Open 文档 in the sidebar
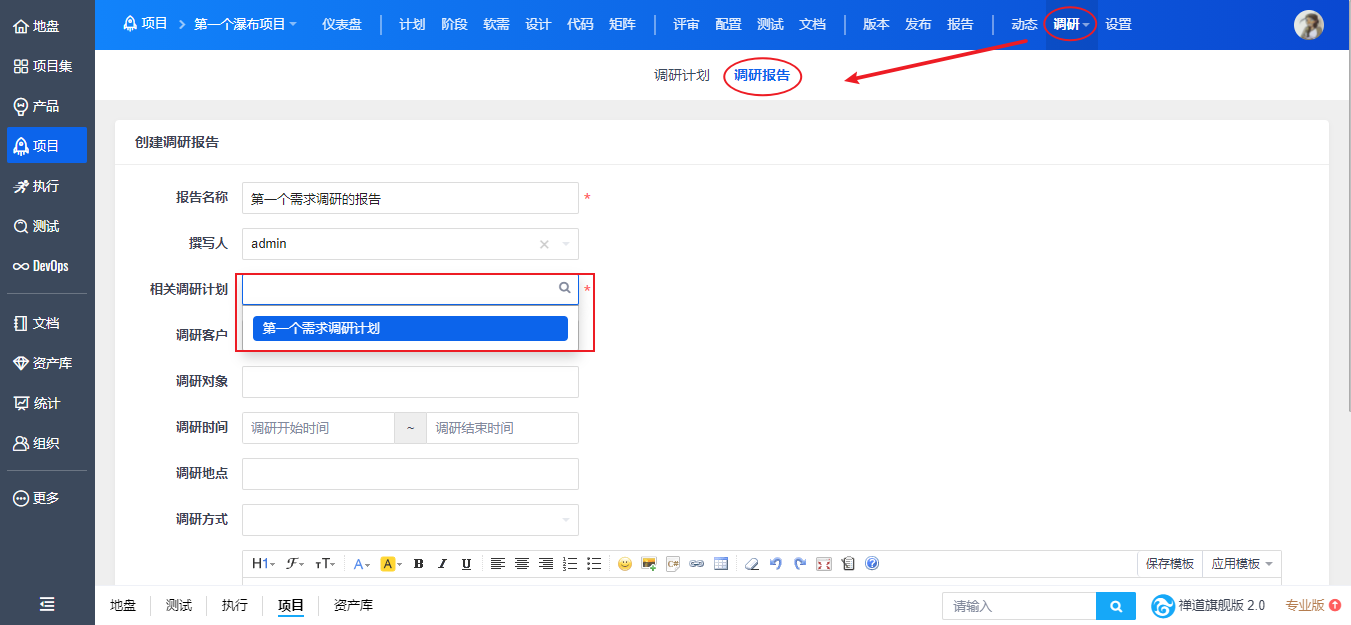The height and width of the screenshot is (625, 1351). click(x=47, y=323)
